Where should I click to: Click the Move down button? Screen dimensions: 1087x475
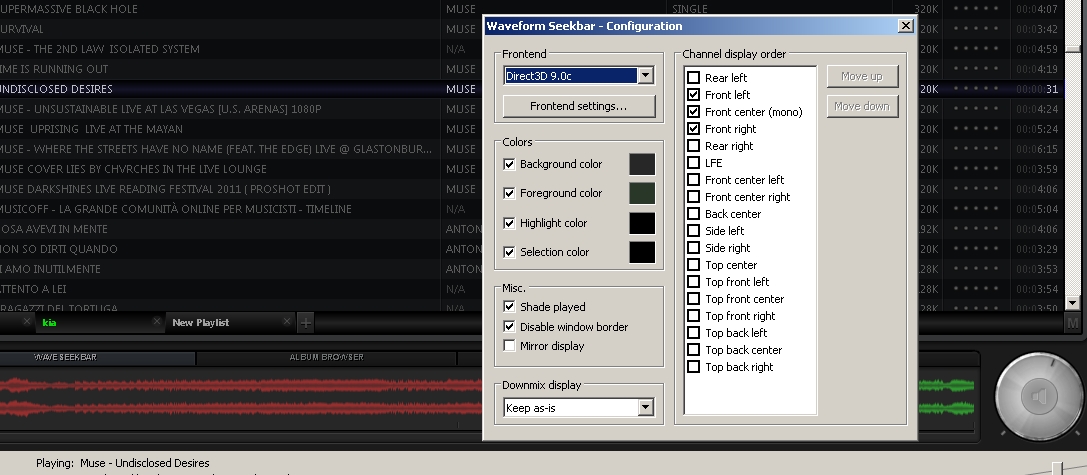coord(862,106)
